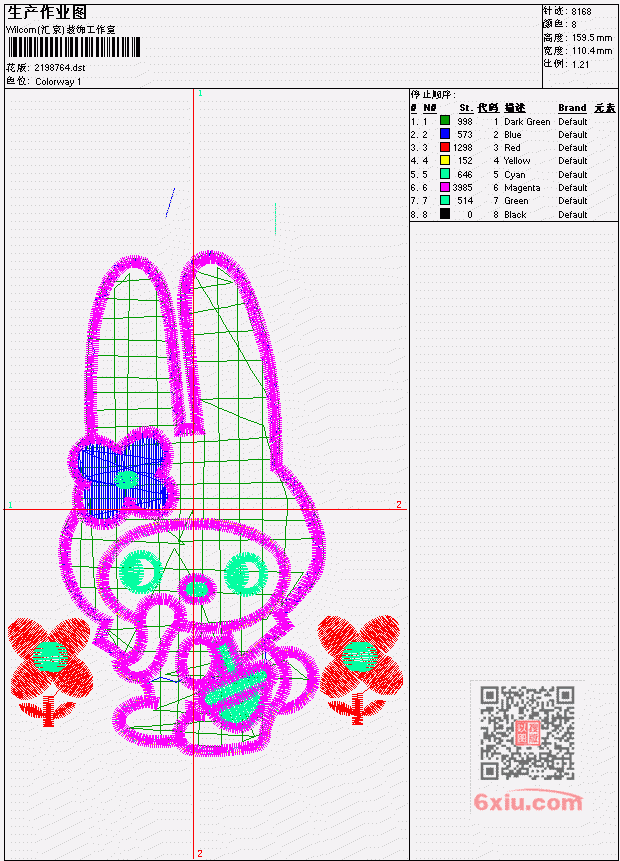This screenshot has width=620, height=861.
Task: Click 'Default' brand in the Magenta row
Action: pyautogui.click(x=573, y=188)
